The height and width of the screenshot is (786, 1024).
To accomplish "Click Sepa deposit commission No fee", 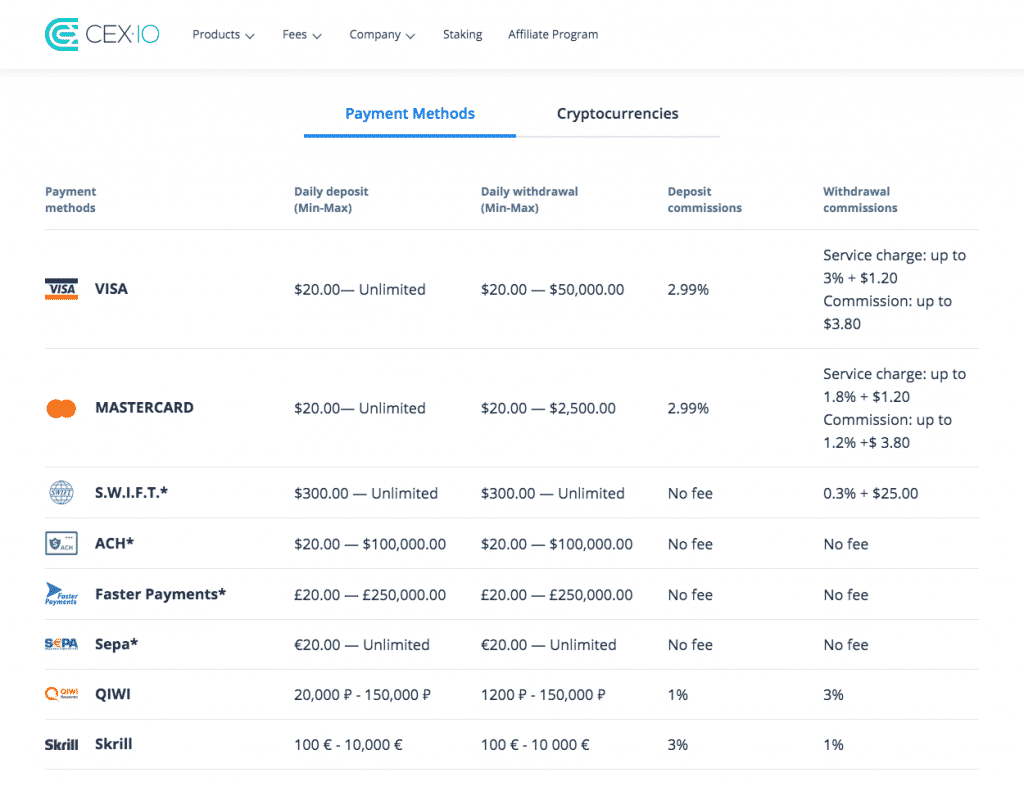I will coord(690,645).
